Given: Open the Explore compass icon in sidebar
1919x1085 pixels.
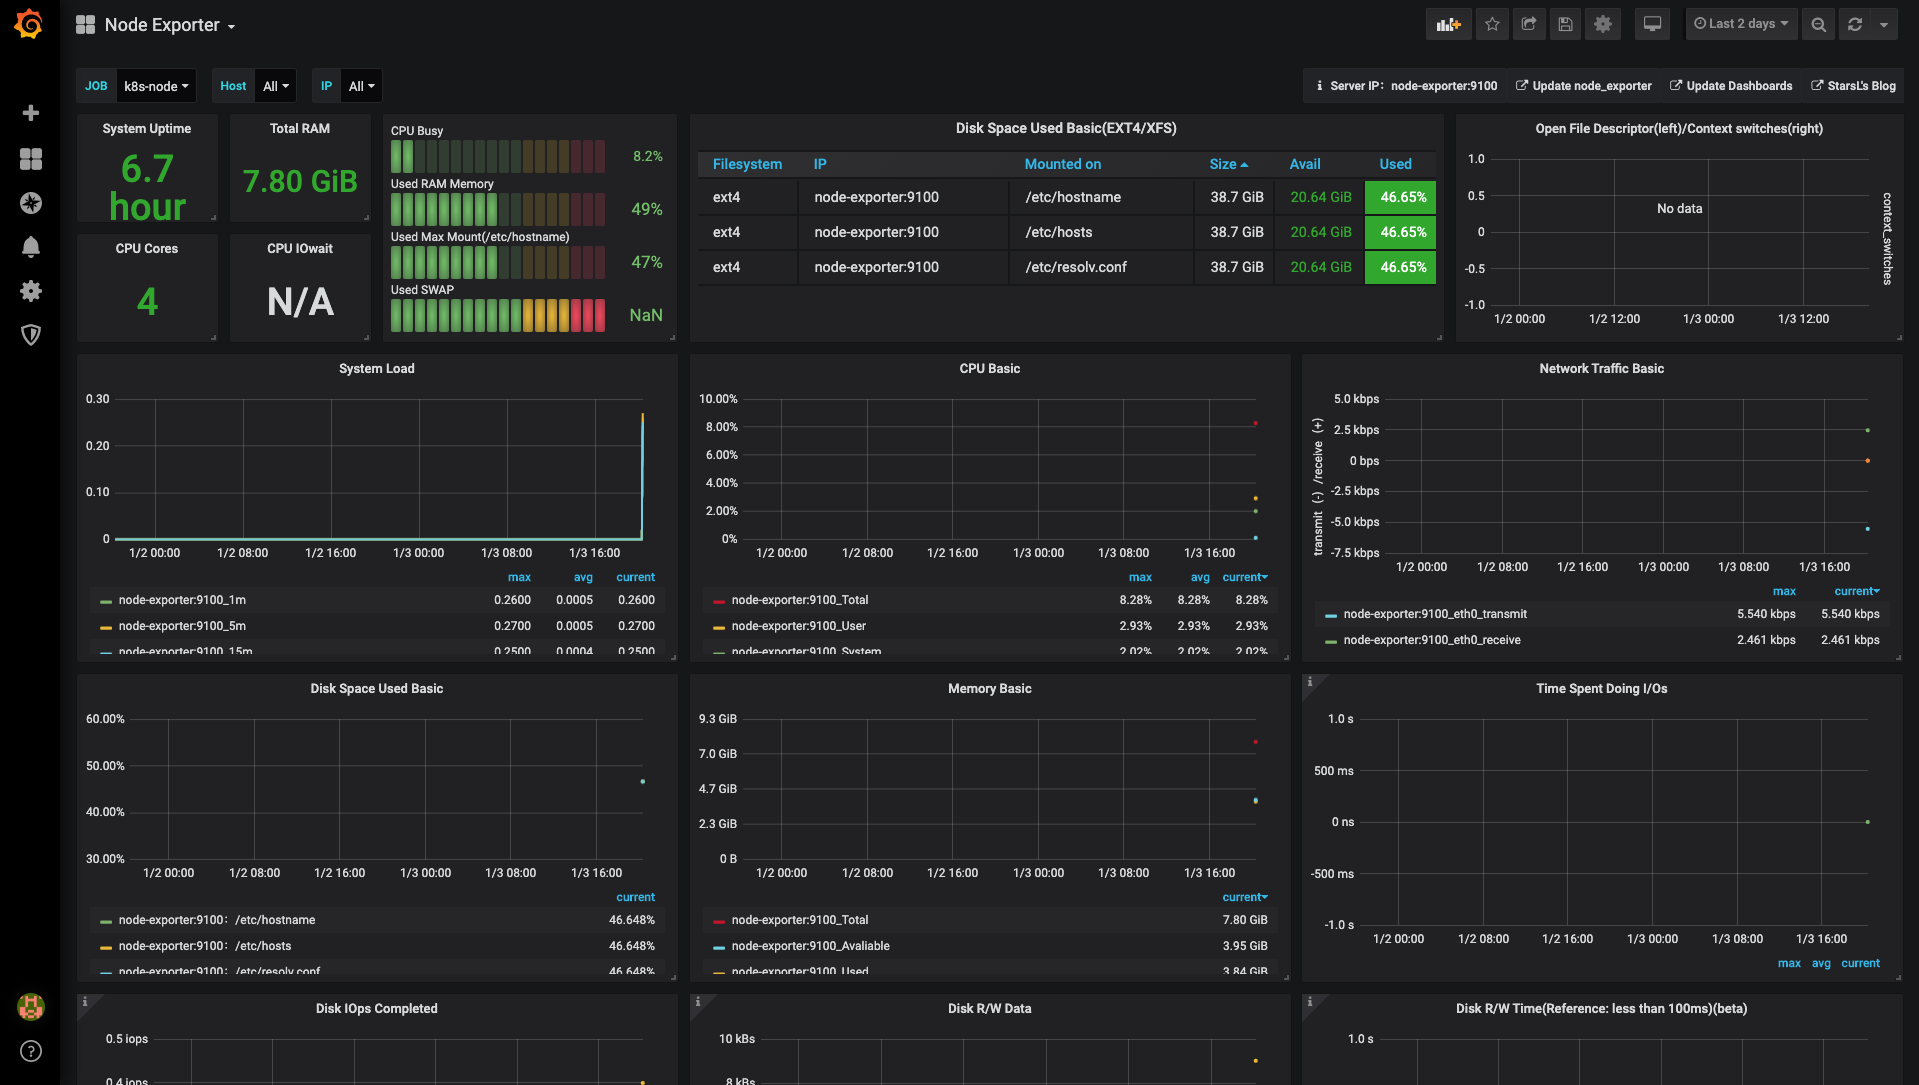Looking at the screenshot, I should coord(31,203).
